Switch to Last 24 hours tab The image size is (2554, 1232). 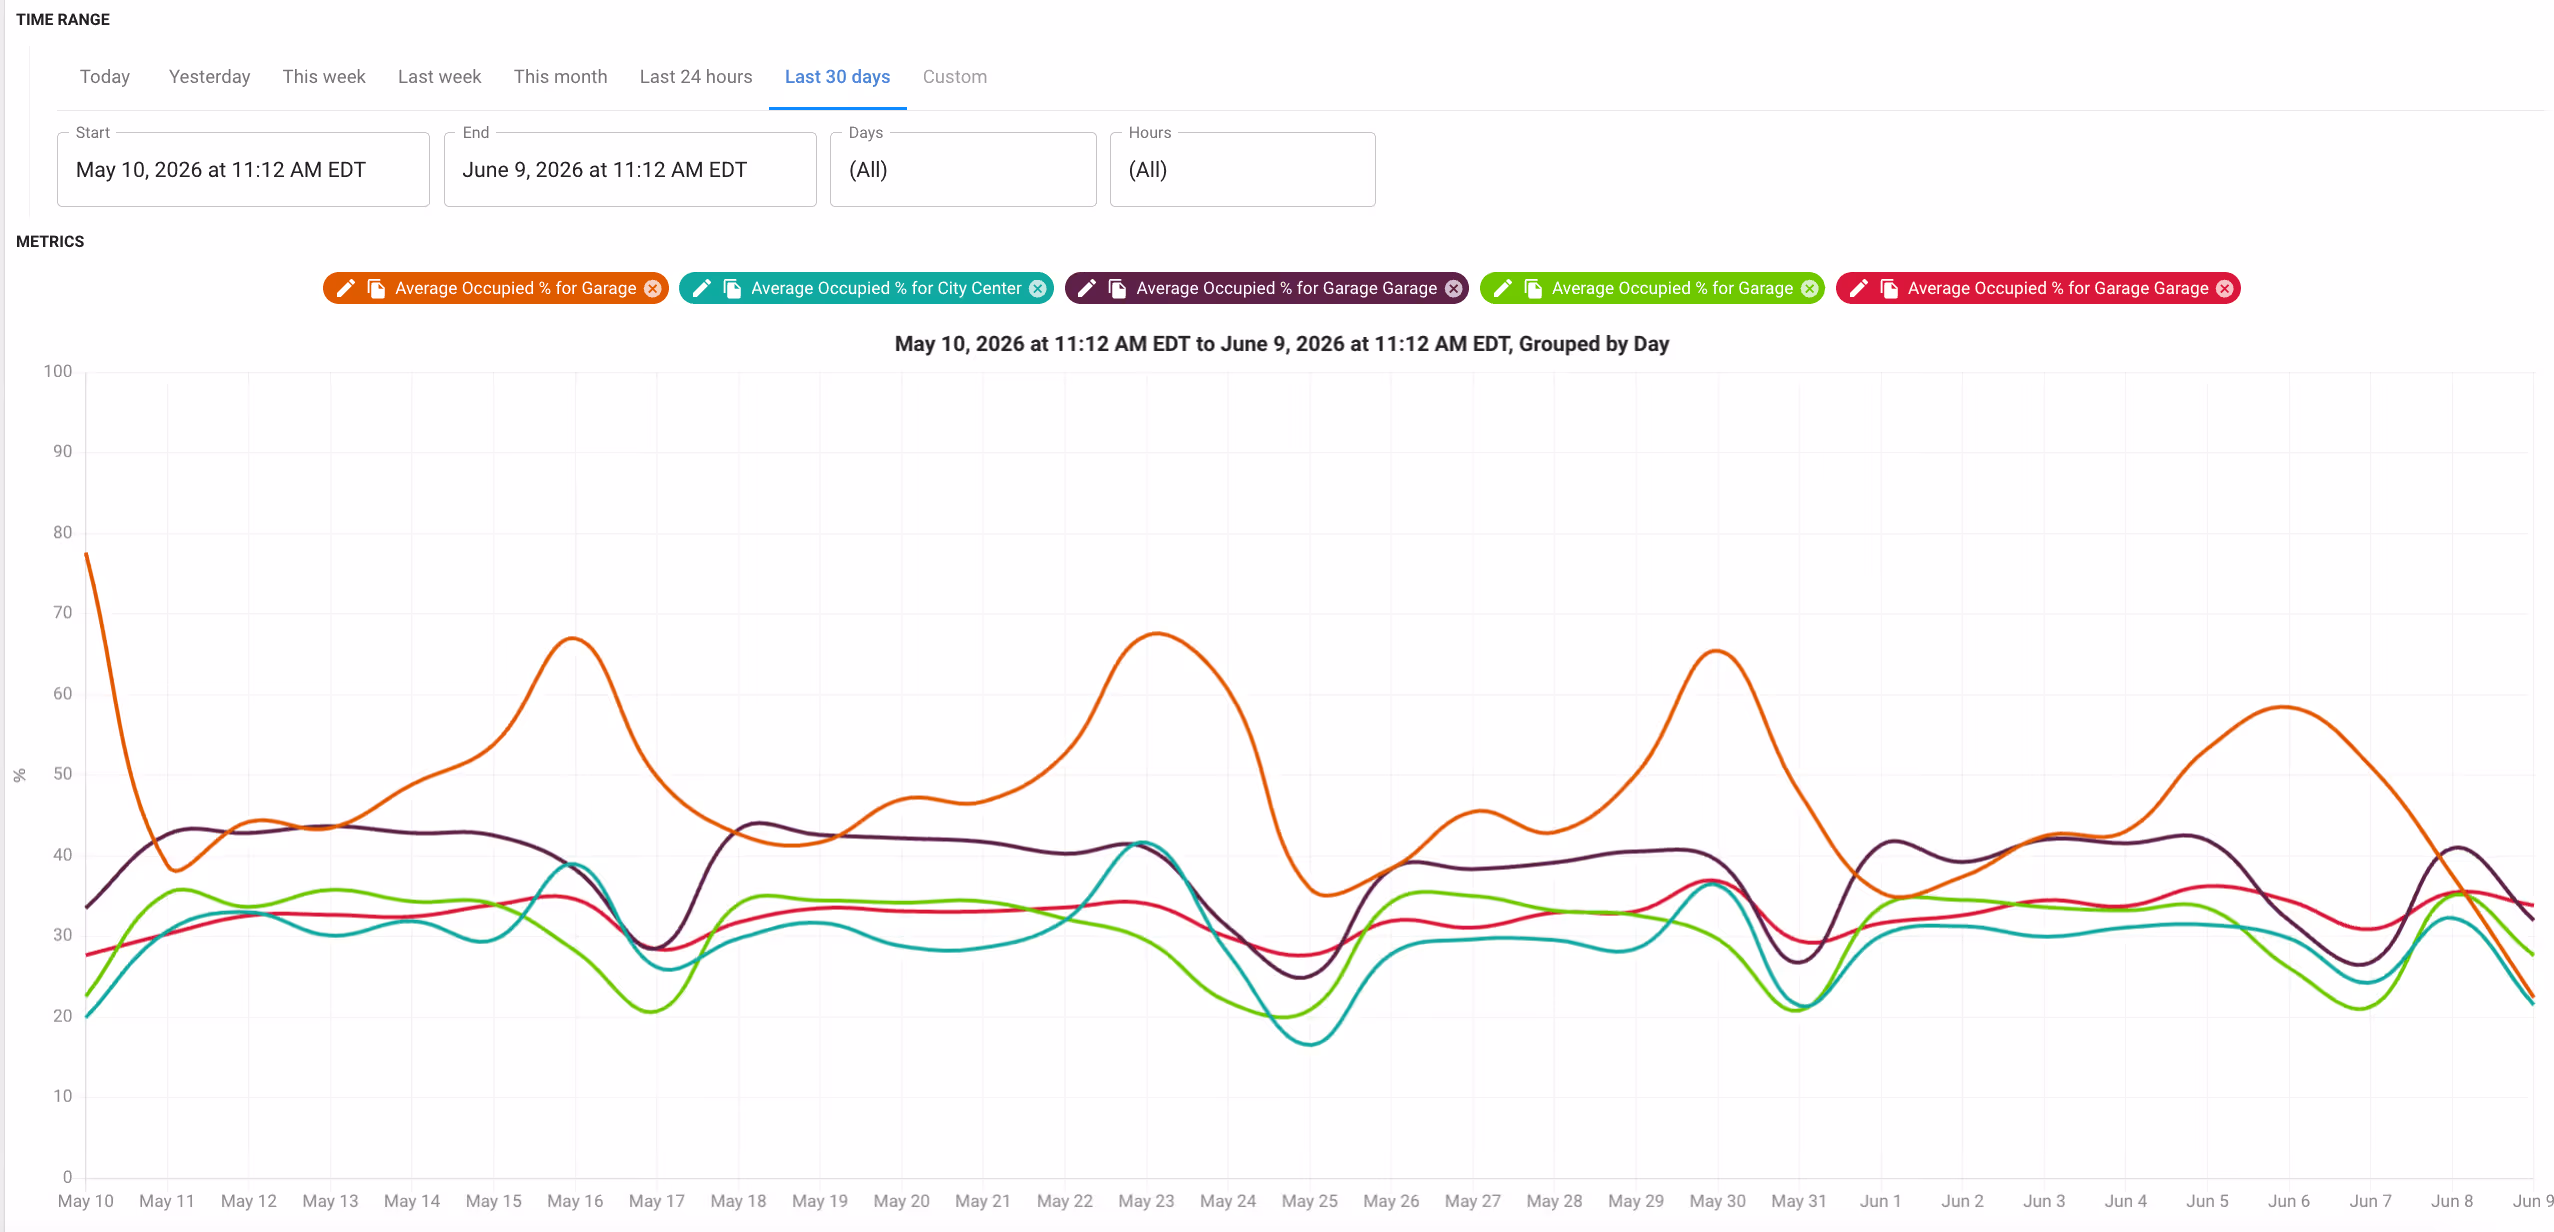pos(696,77)
